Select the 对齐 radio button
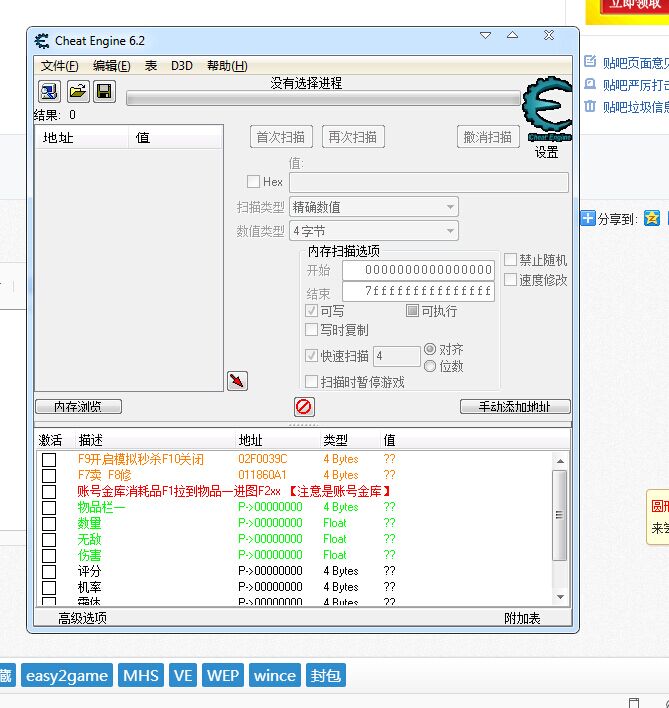Screen dimensions: 669x708 (430, 349)
